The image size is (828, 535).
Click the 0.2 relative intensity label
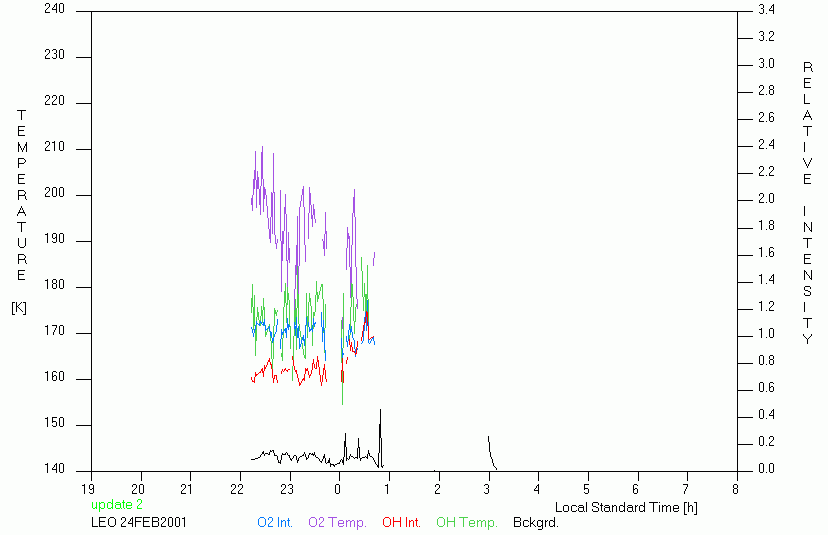[766, 442]
